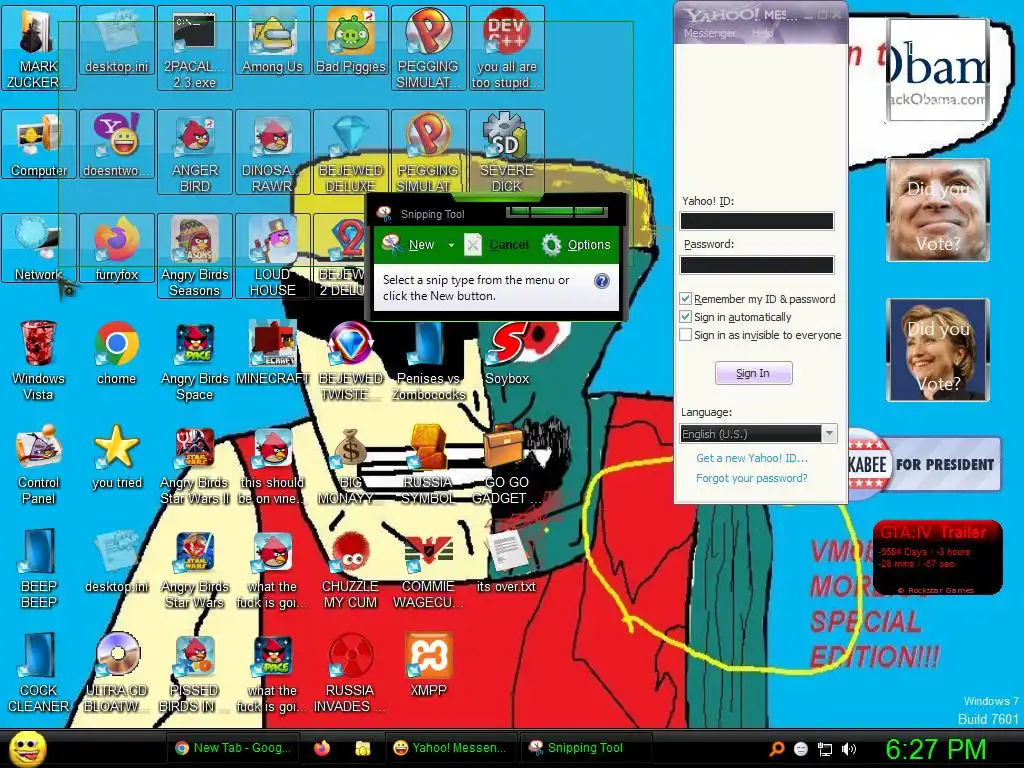Open the SEVERE DICK SD icon

[507, 152]
